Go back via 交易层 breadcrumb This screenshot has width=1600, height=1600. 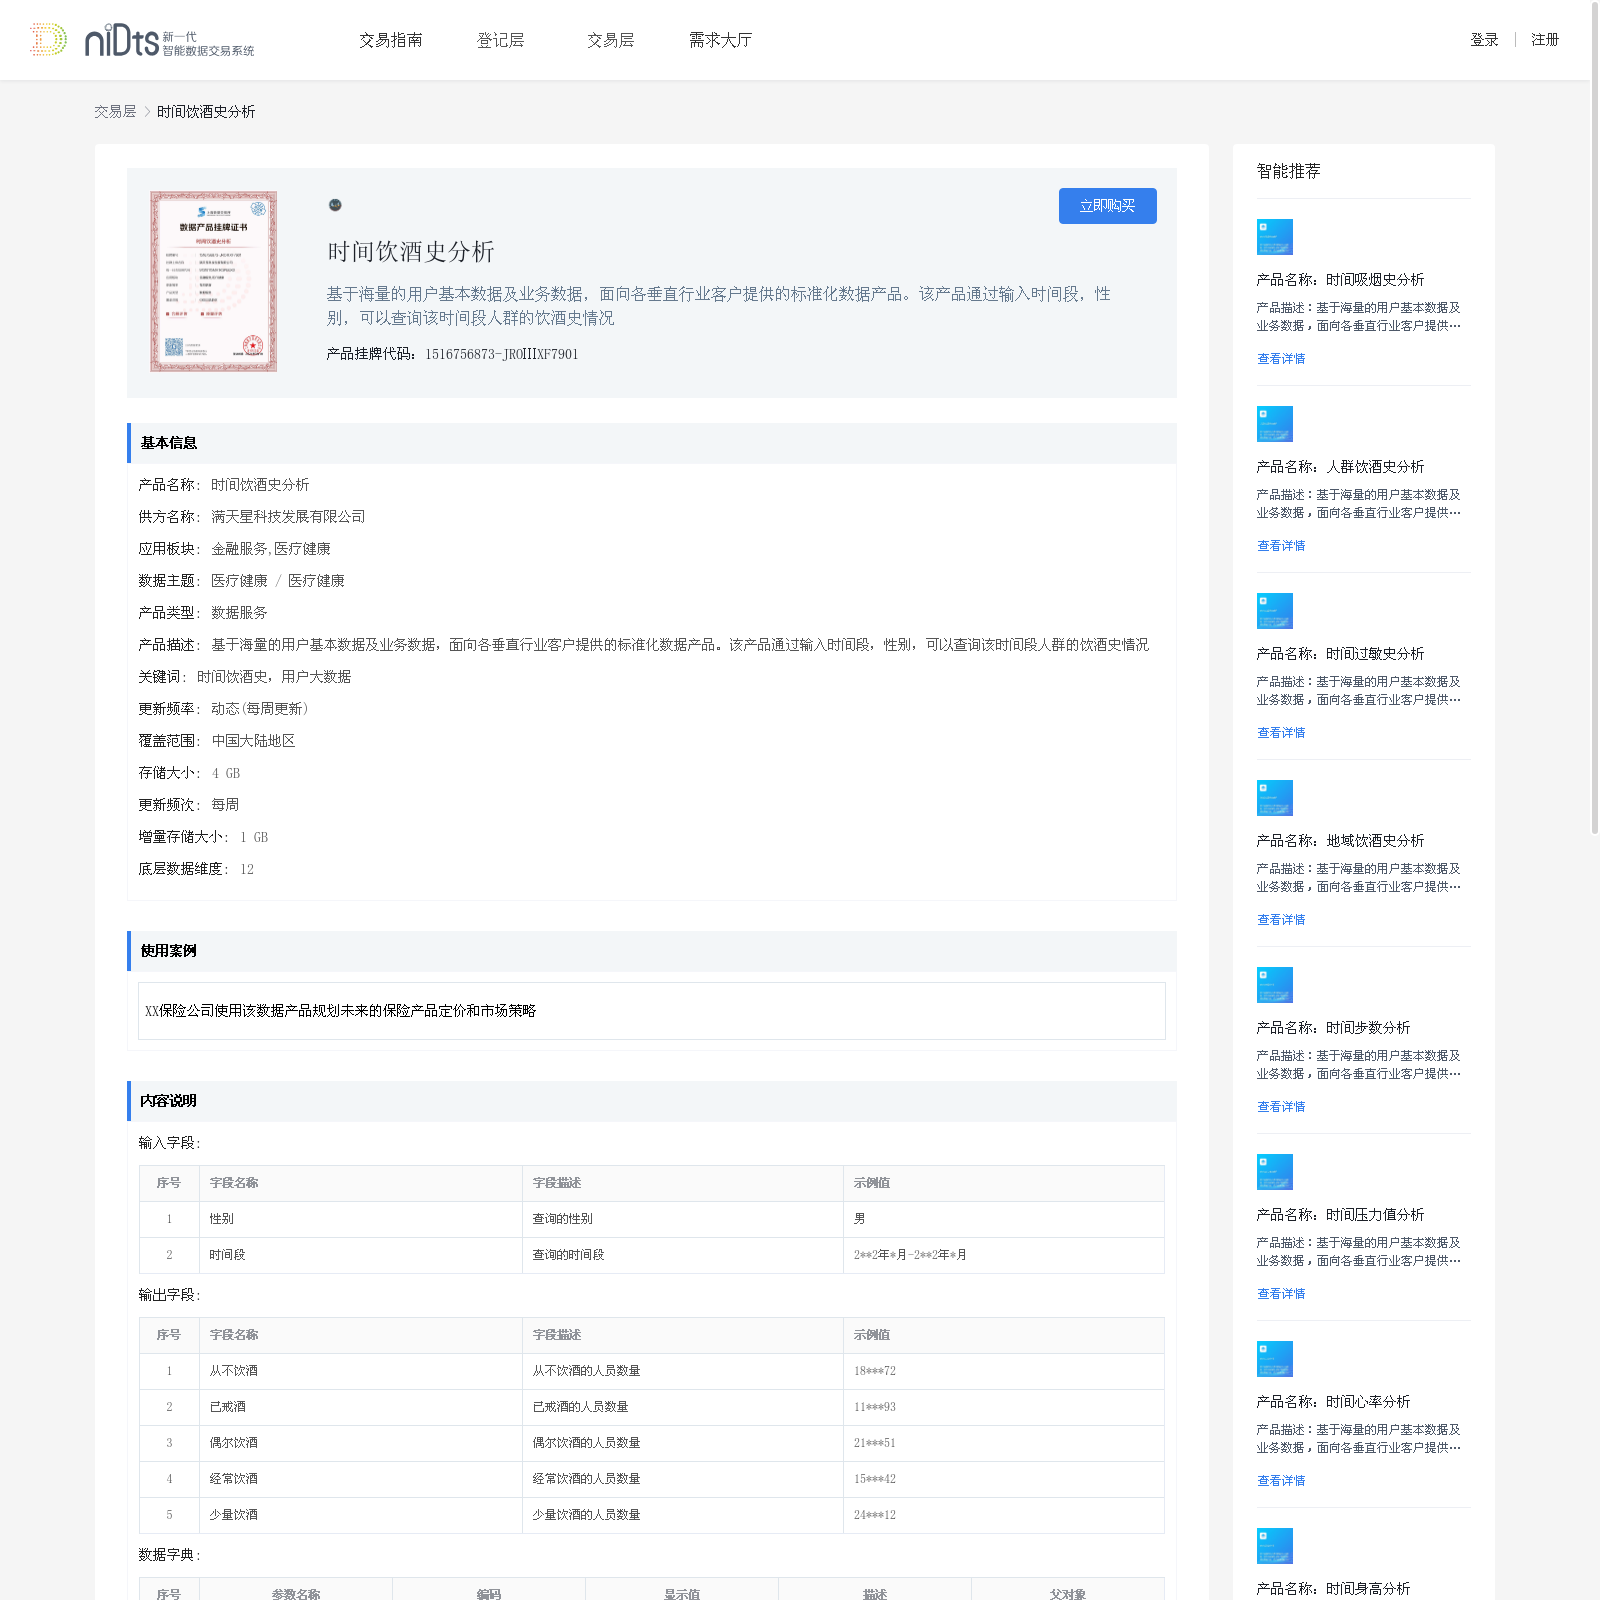coord(115,112)
